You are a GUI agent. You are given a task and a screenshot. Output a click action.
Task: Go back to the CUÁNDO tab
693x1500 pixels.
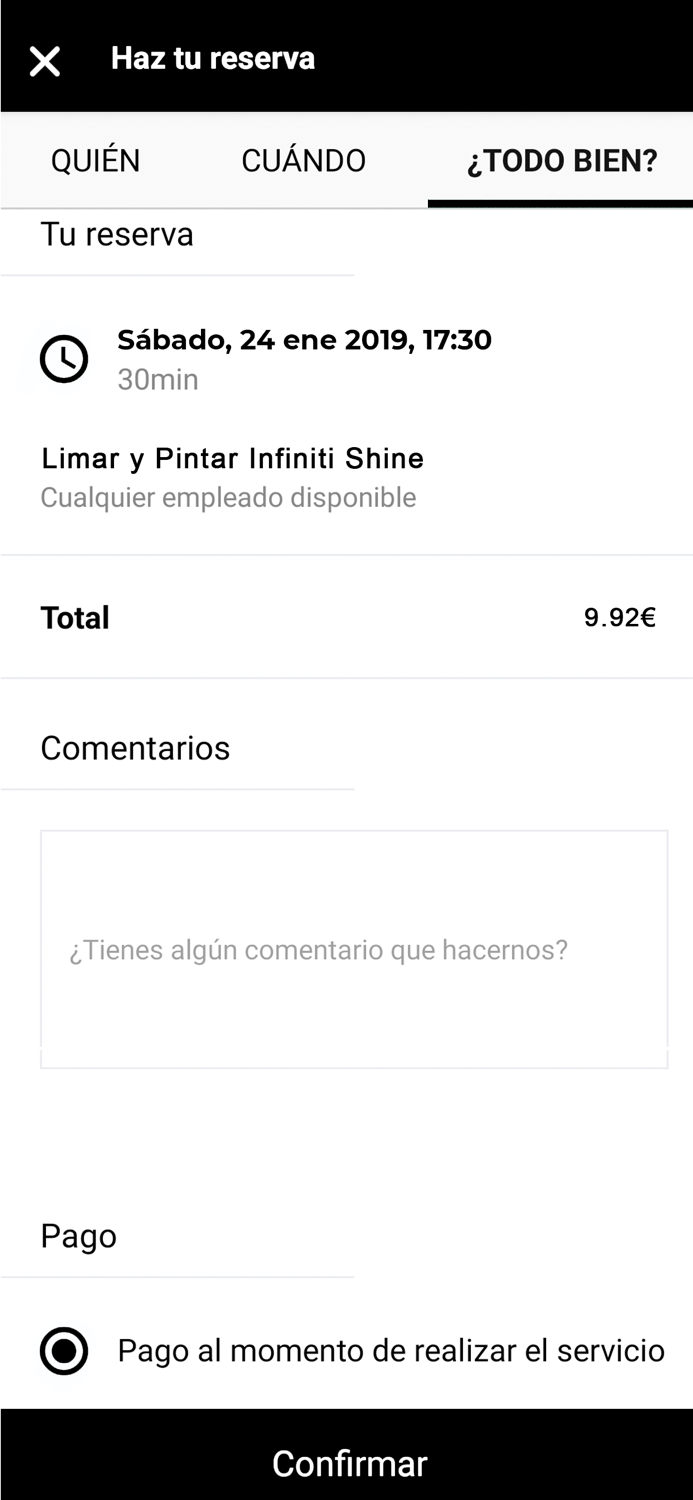(304, 161)
